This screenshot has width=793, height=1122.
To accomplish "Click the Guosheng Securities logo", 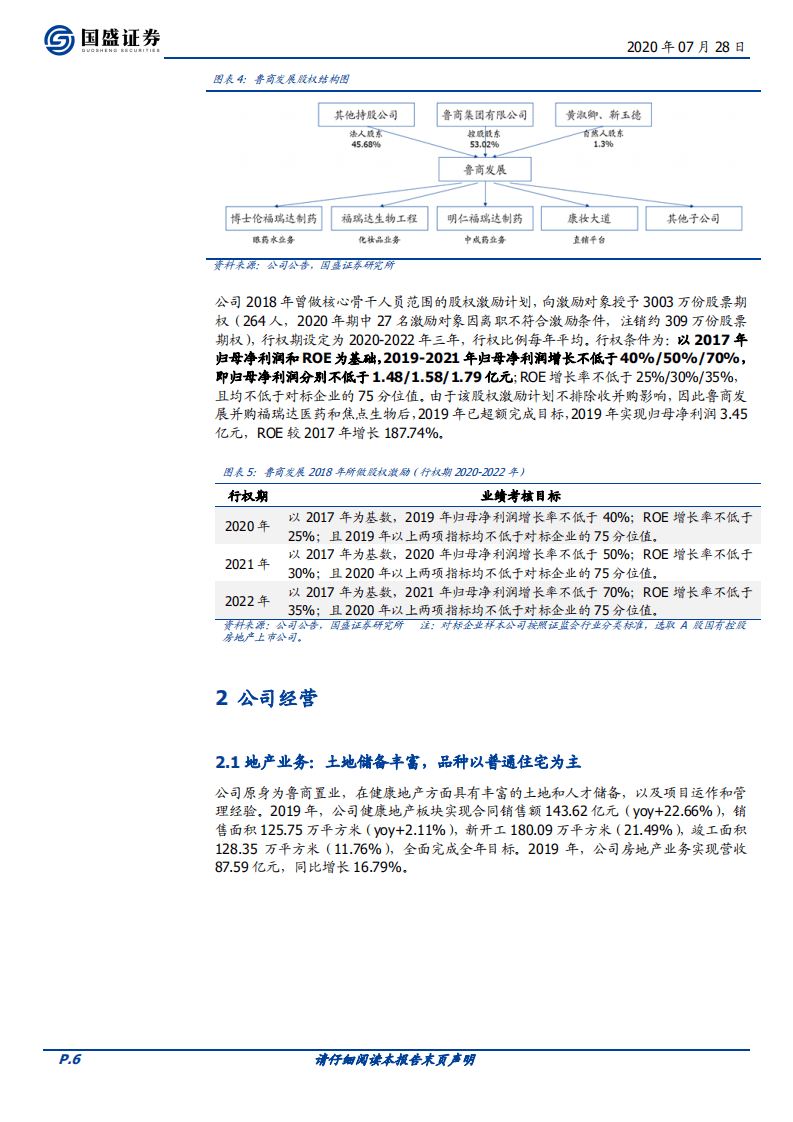I will coord(102,39).
